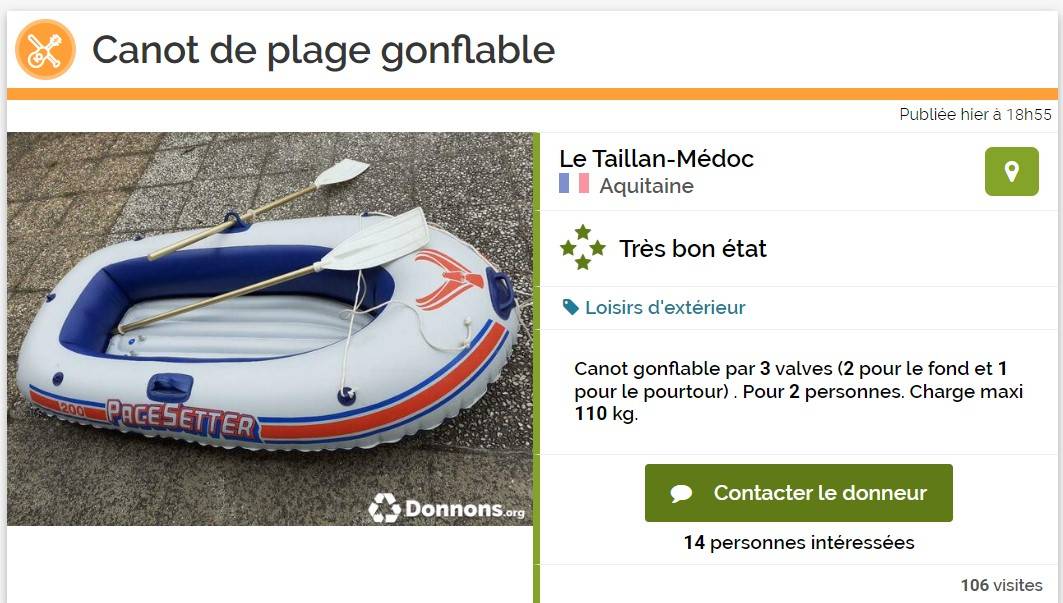Viewport: 1063px width, 603px height.
Task: Select the Le Taillan-Médoc location name
Action: [x=656, y=159]
